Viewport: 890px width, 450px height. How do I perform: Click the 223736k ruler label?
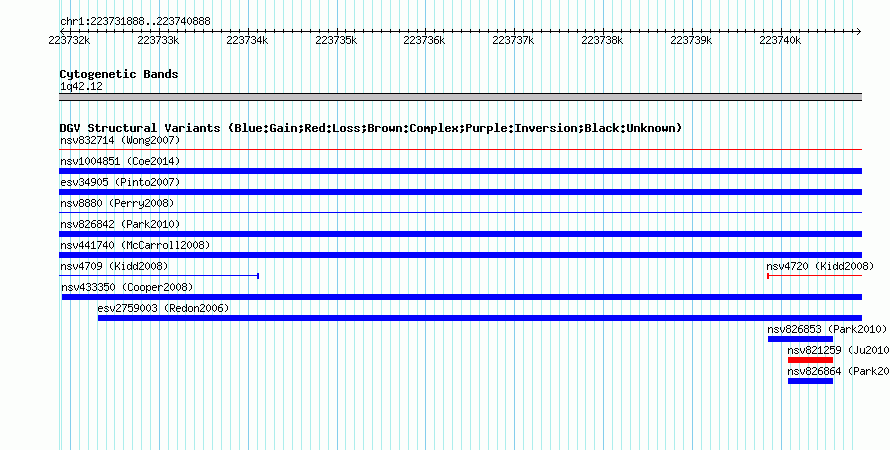[425, 40]
